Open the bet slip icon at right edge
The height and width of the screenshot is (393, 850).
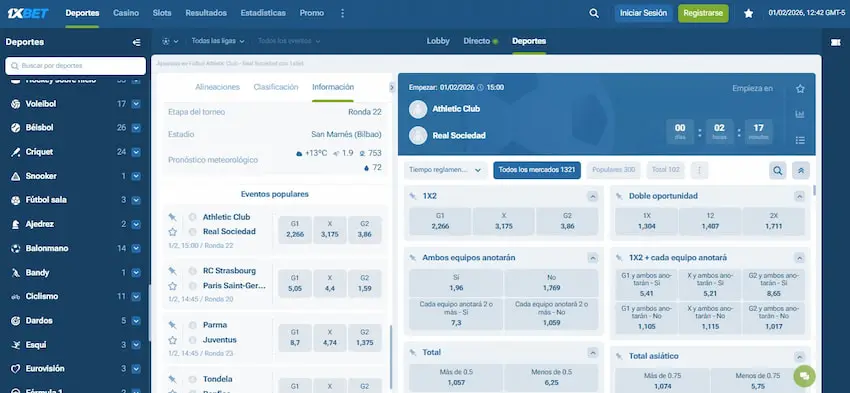coord(835,42)
